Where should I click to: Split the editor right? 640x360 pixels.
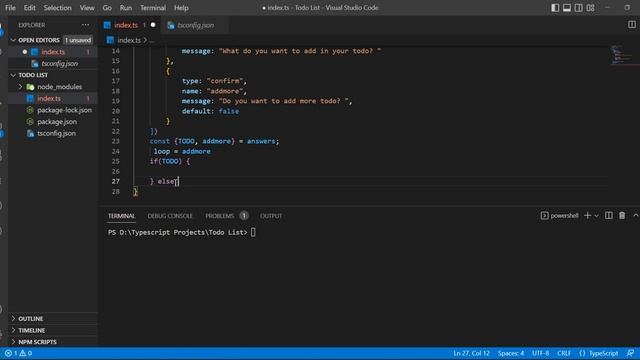[632, 24]
